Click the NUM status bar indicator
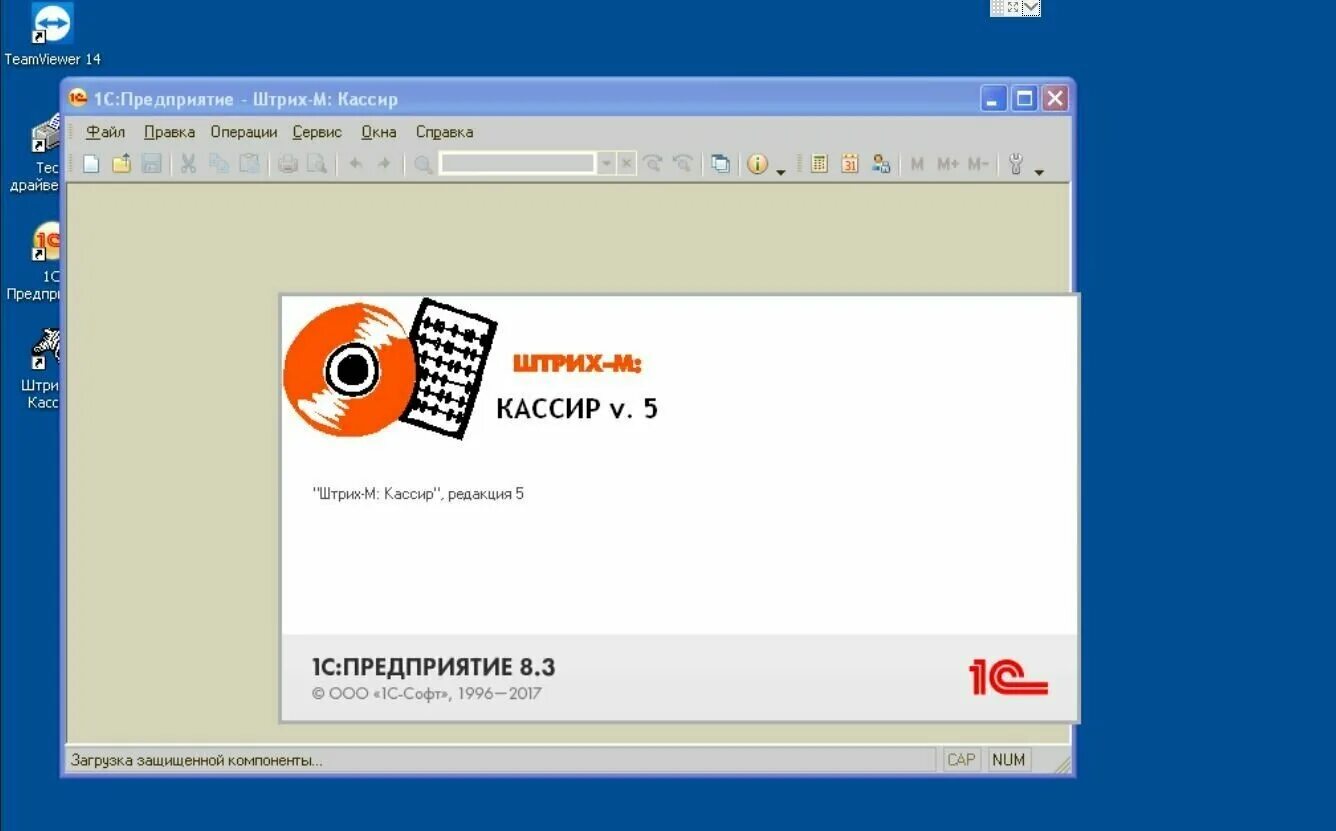Image resolution: width=1336 pixels, height=831 pixels. click(1008, 760)
